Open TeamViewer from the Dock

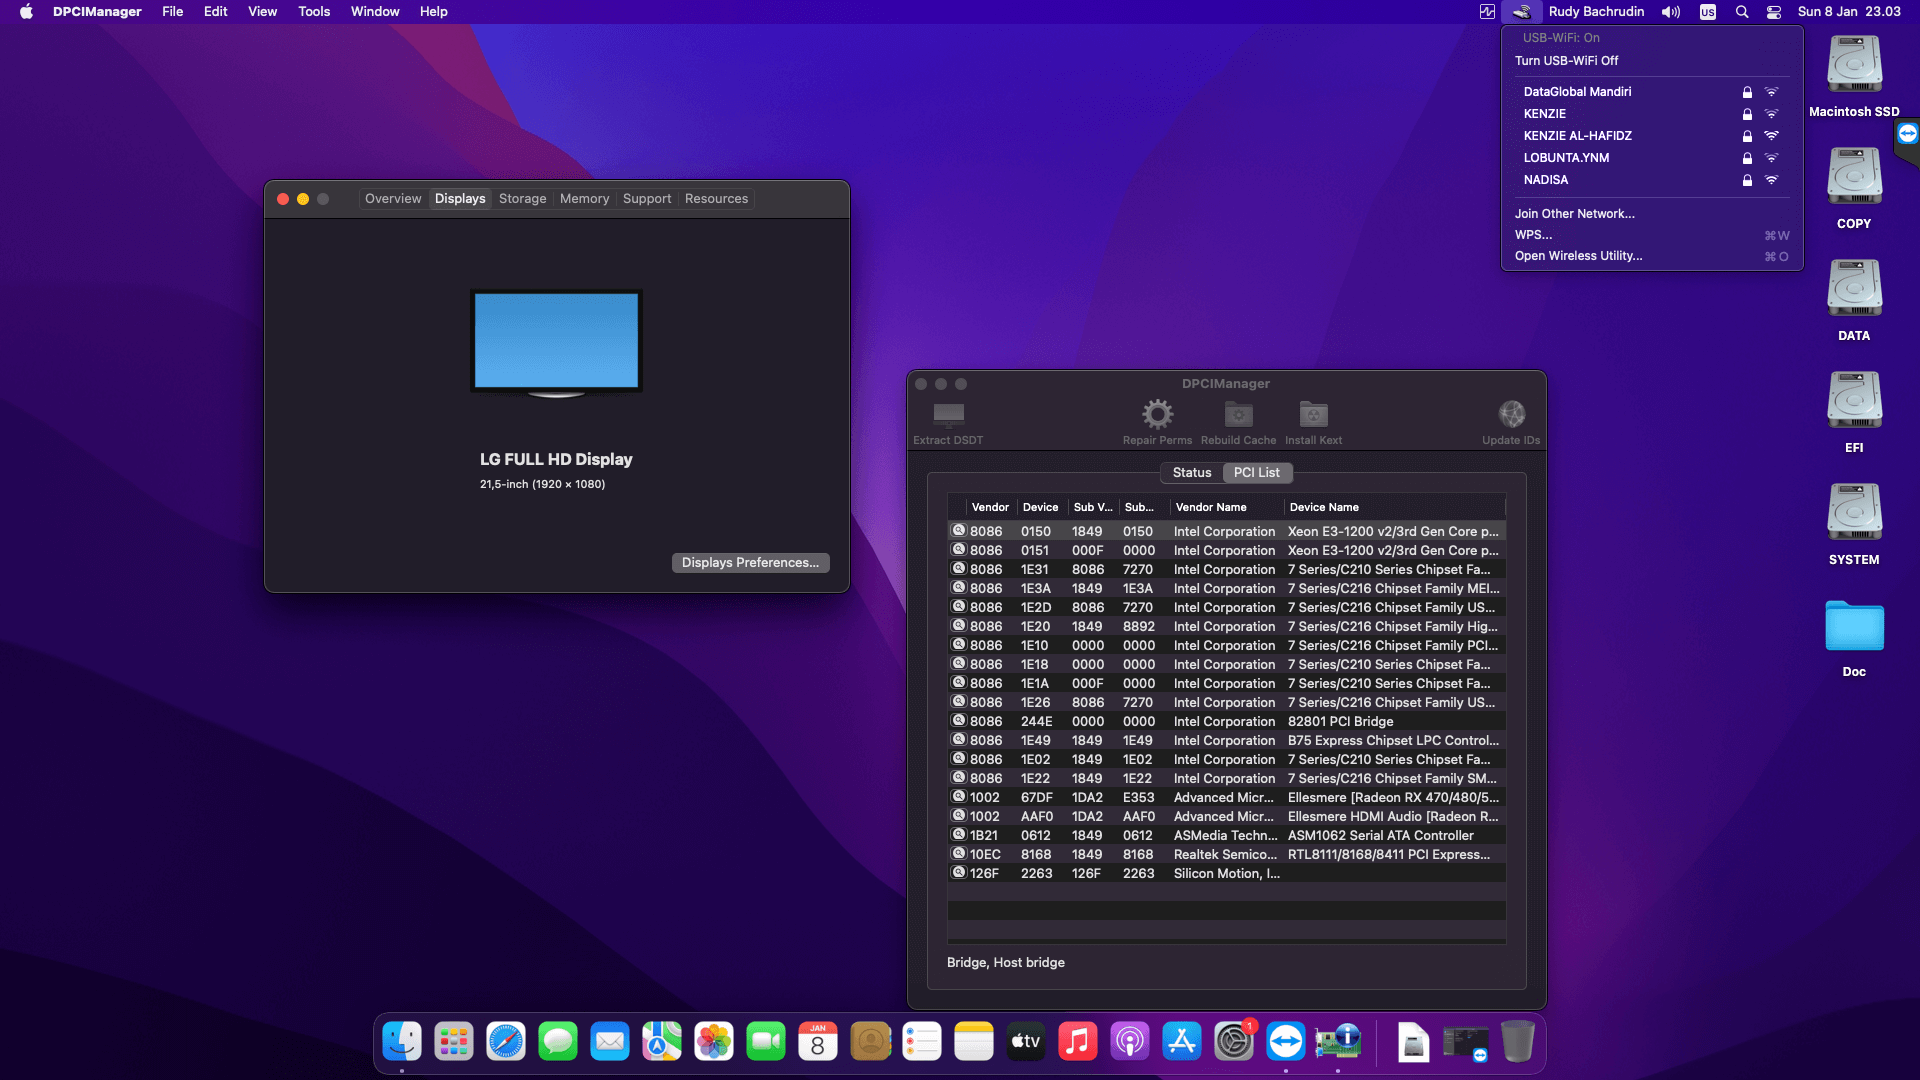coord(1286,1042)
